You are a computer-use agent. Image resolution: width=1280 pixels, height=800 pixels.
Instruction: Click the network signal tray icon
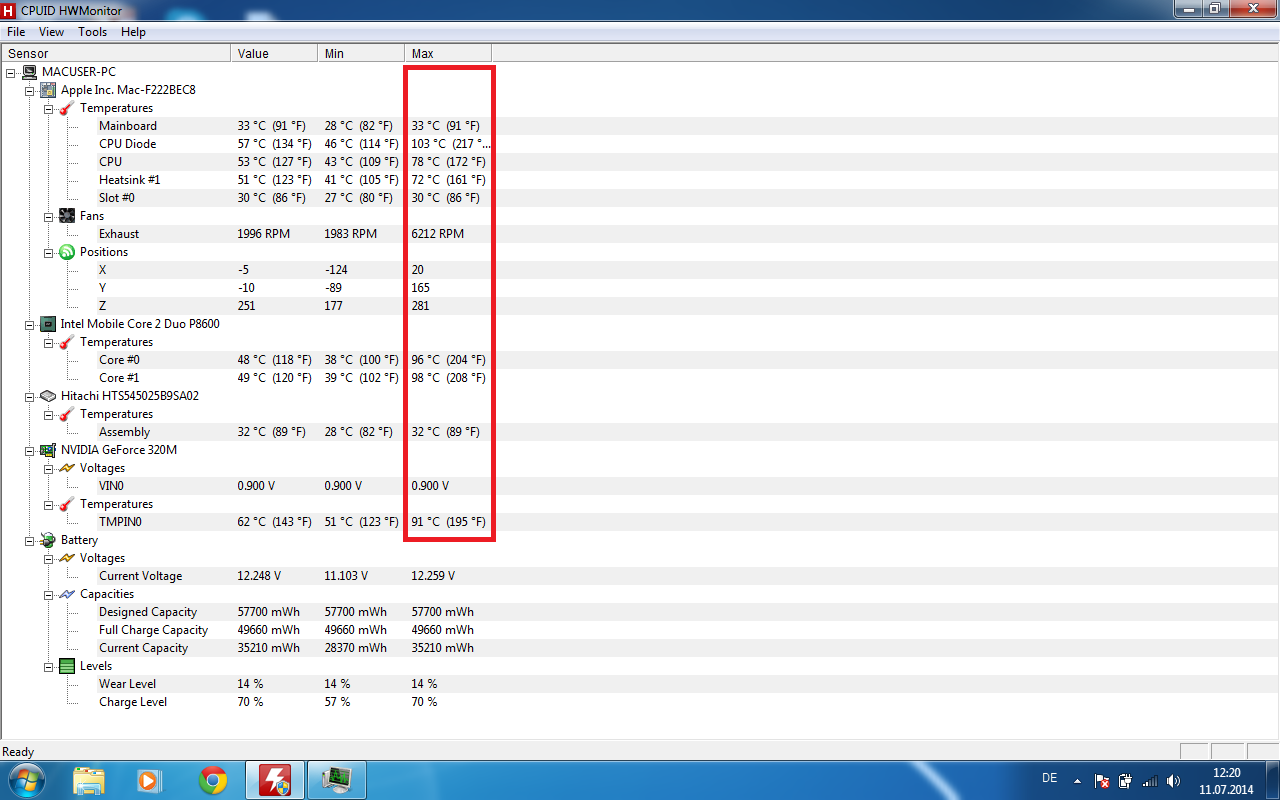(1149, 781)
